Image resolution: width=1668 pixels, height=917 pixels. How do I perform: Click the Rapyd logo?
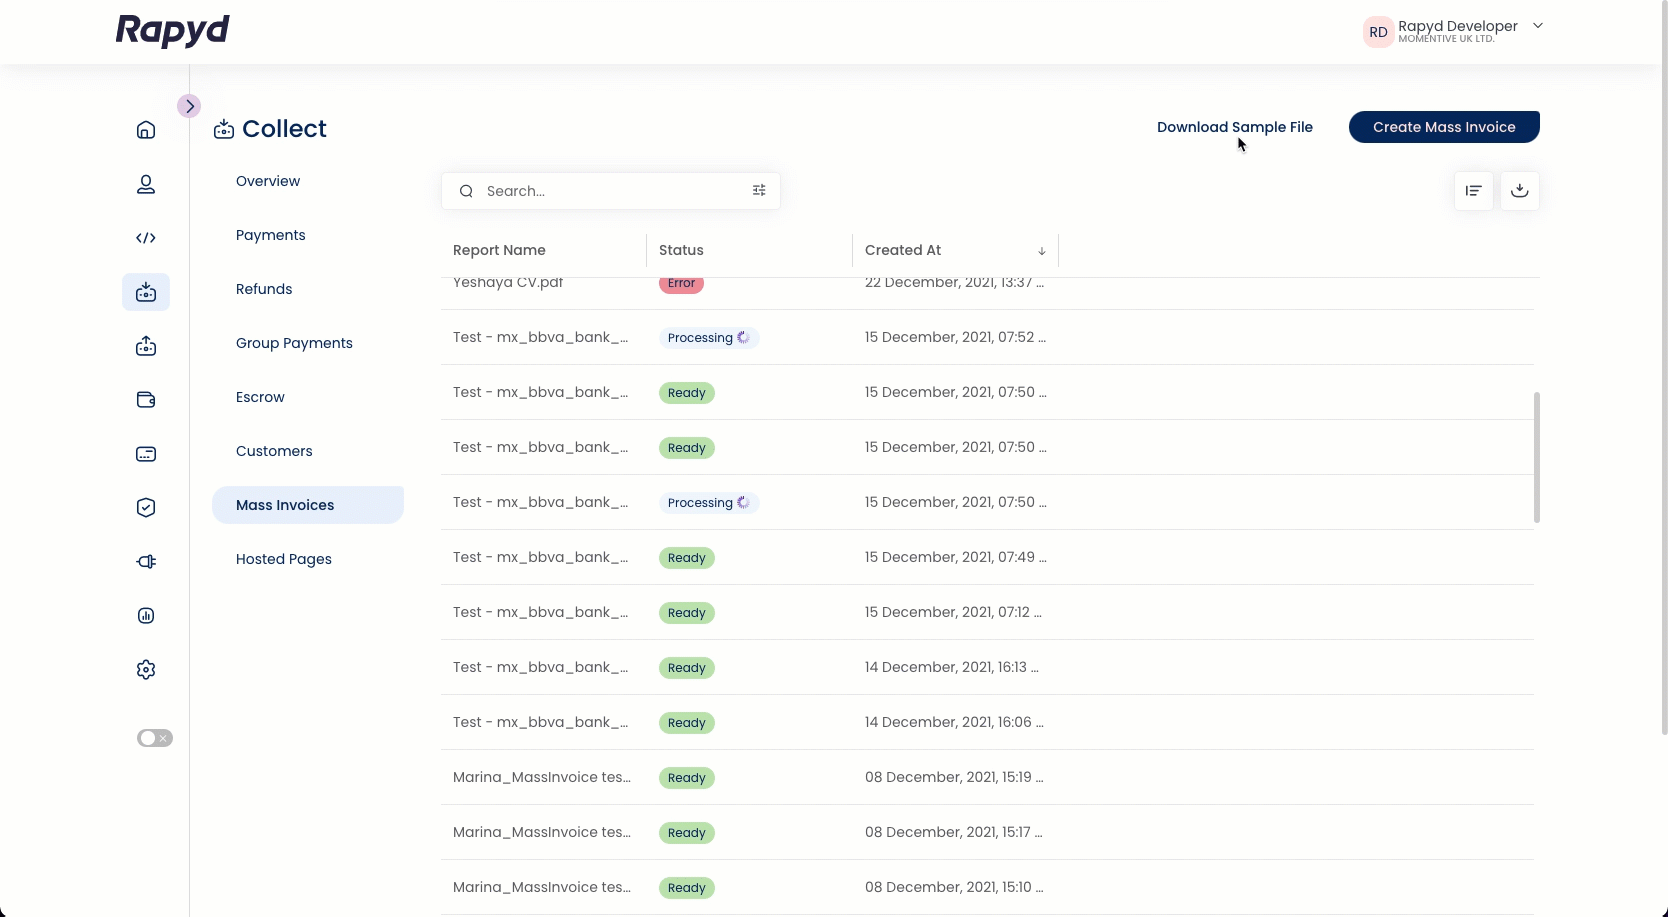173,31
